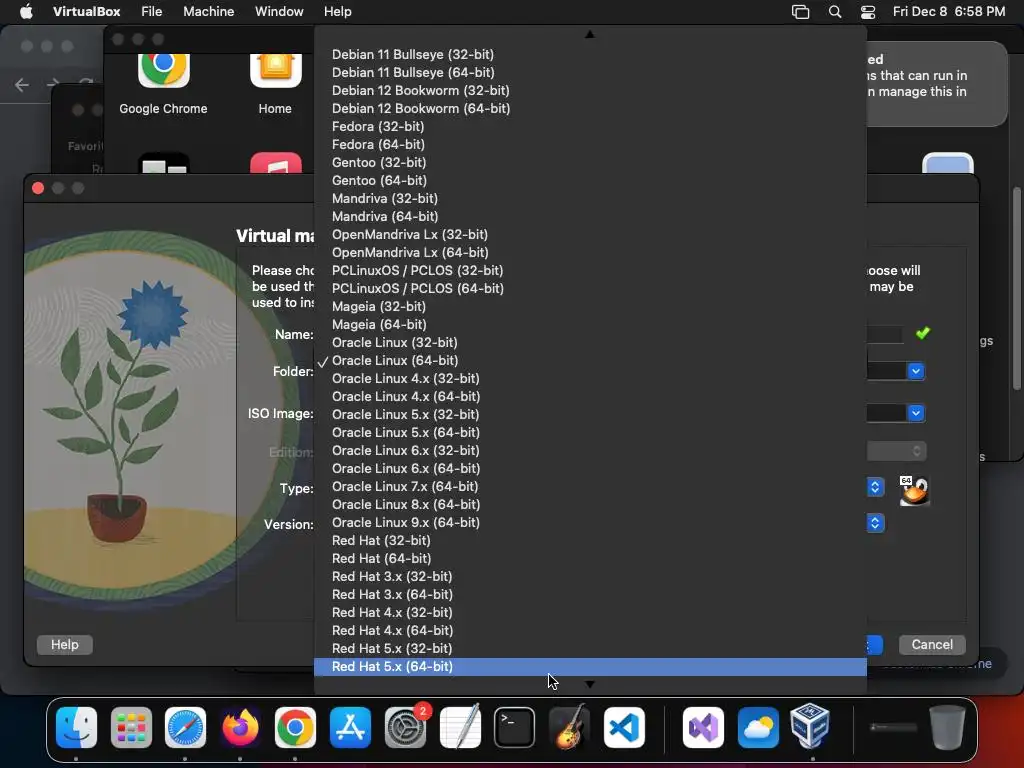
Task: Click the up scroll arrow atop the version list
Action: pos(590,34)
